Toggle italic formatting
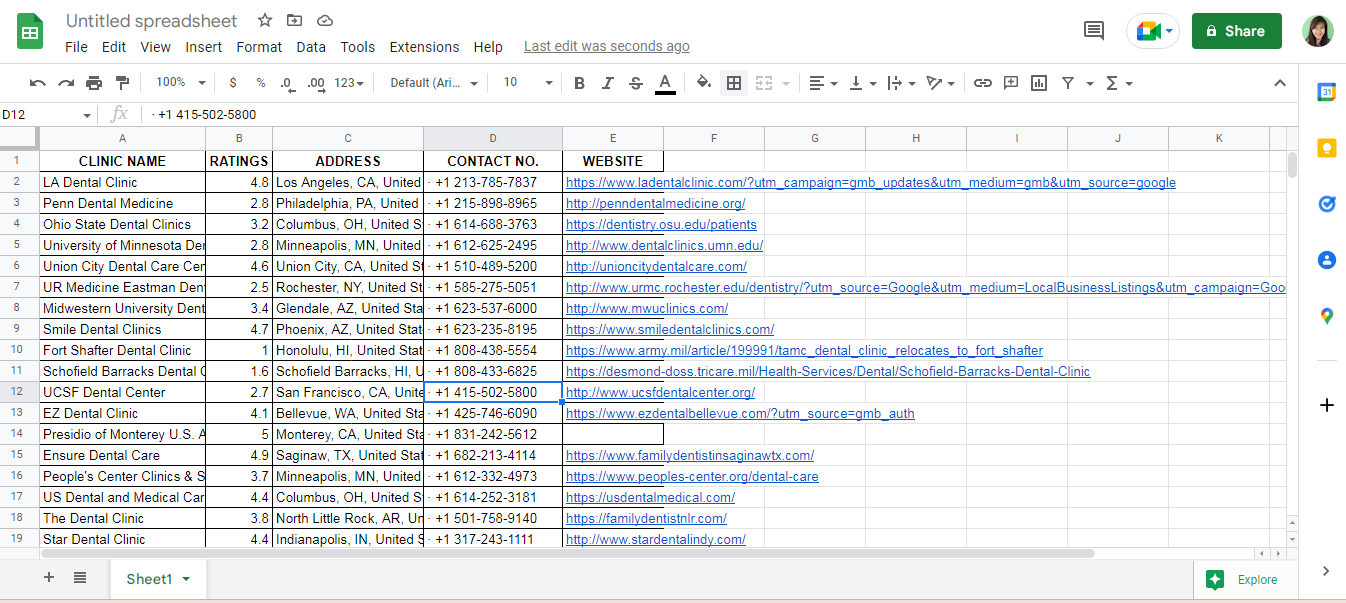 [607, 83]
